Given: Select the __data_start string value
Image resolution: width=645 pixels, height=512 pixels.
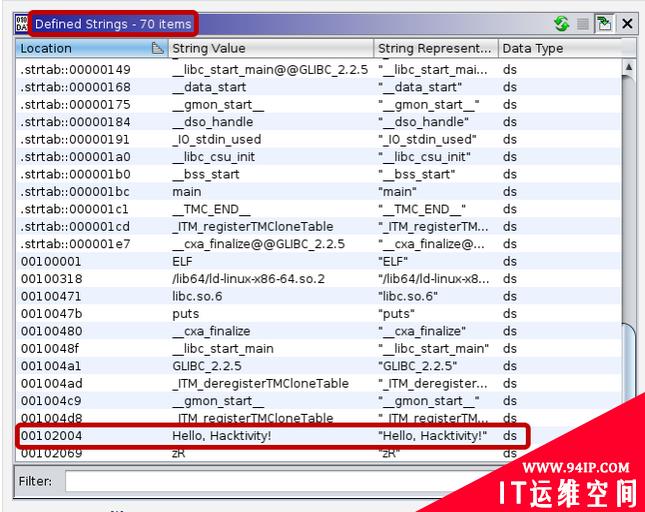Looking at the screenshot, I should pos(209,87).
